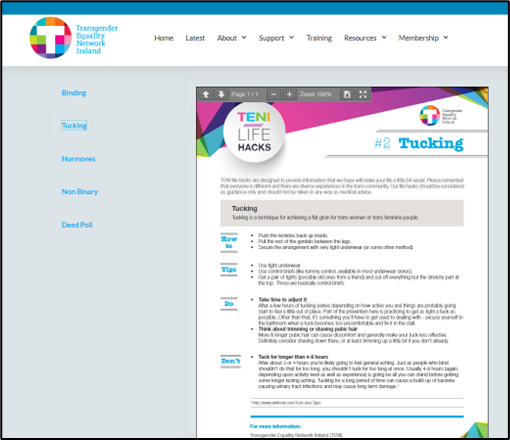Viewport: 510px width, 440px height.
Task: Click 'Think about trimming or shaving' bold text
Action: click(x=308, y=329)
